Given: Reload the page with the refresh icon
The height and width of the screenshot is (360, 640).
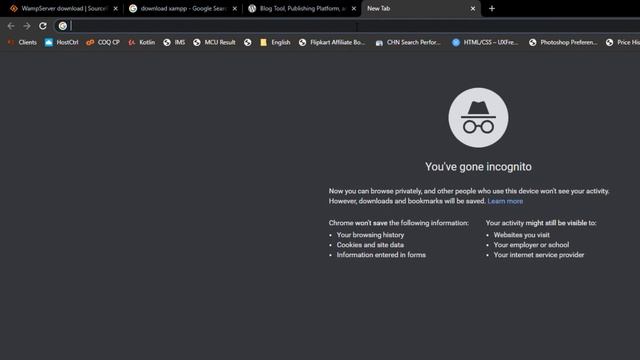Looking at the screenshot, I should 43,26.
